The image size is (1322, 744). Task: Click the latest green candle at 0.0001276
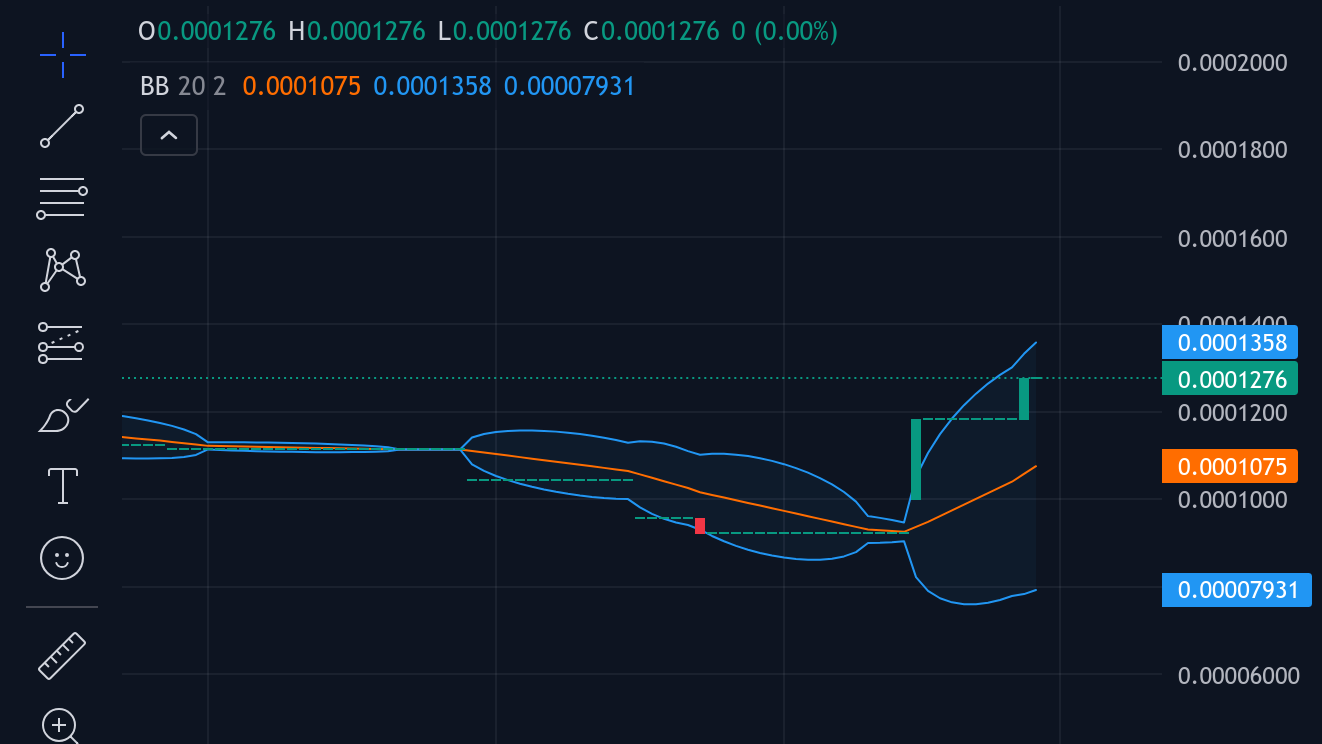(1024, 399)
